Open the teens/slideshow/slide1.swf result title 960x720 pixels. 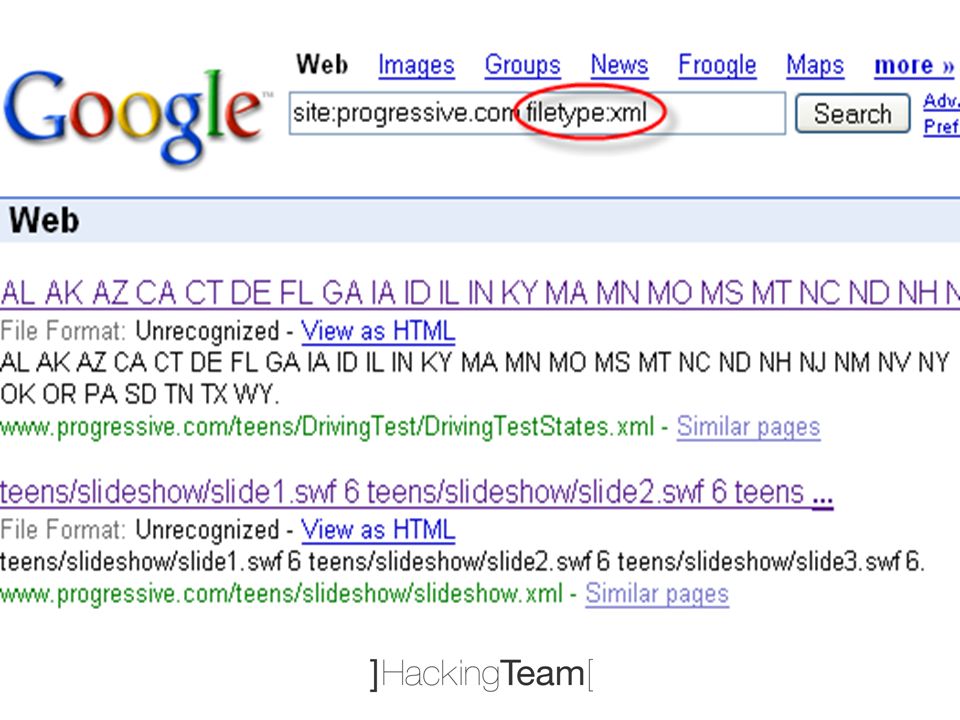tap(416, 492)
